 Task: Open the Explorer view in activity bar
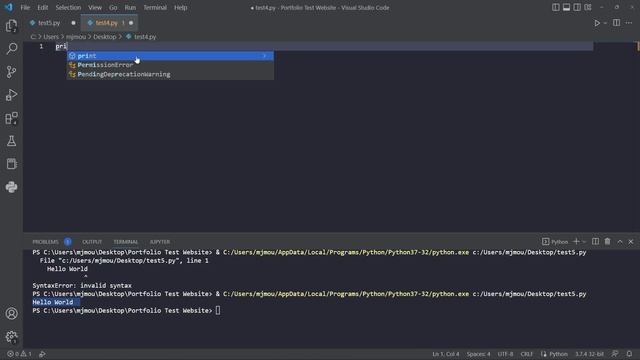(x=11, y=26)
